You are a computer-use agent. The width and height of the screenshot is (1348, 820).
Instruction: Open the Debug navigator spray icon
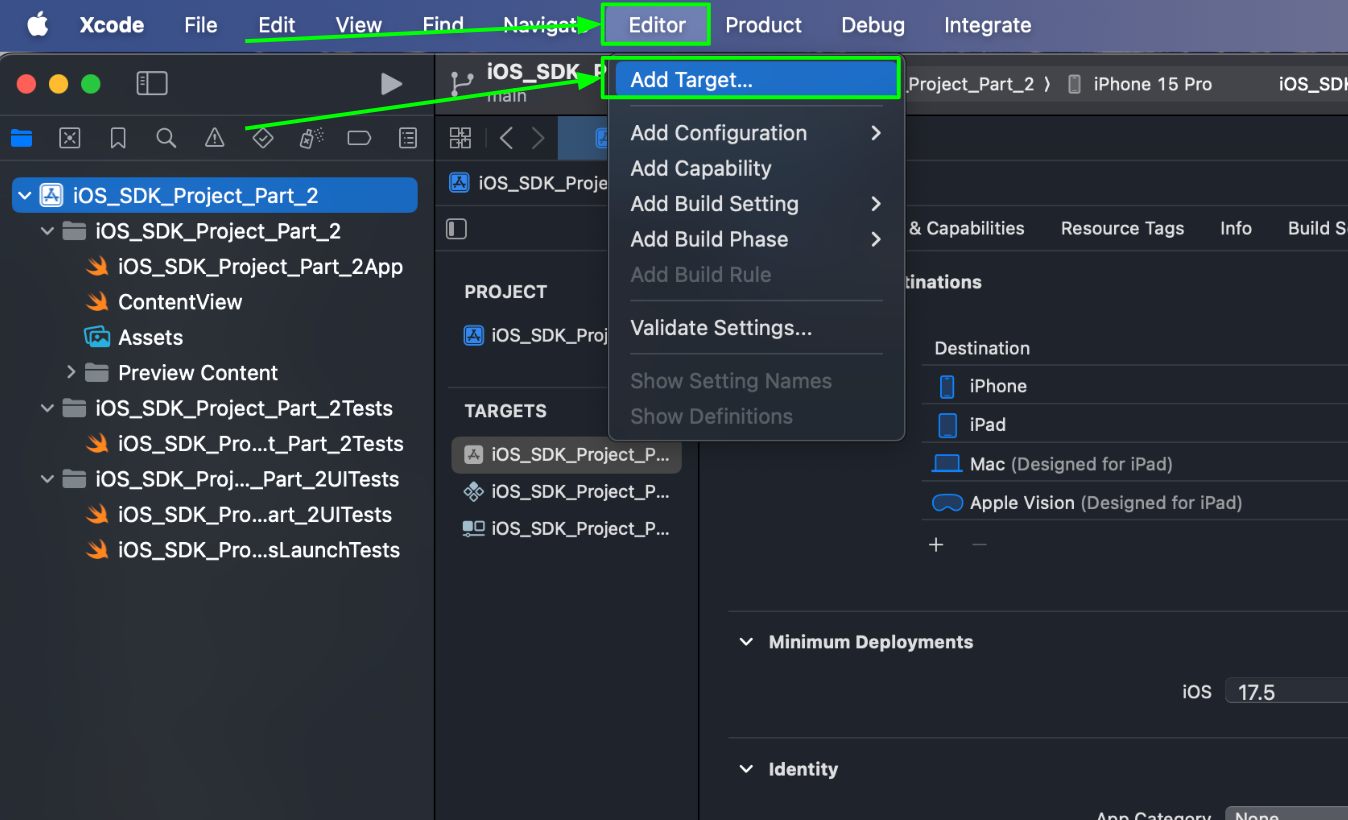(x=311, y=138)
